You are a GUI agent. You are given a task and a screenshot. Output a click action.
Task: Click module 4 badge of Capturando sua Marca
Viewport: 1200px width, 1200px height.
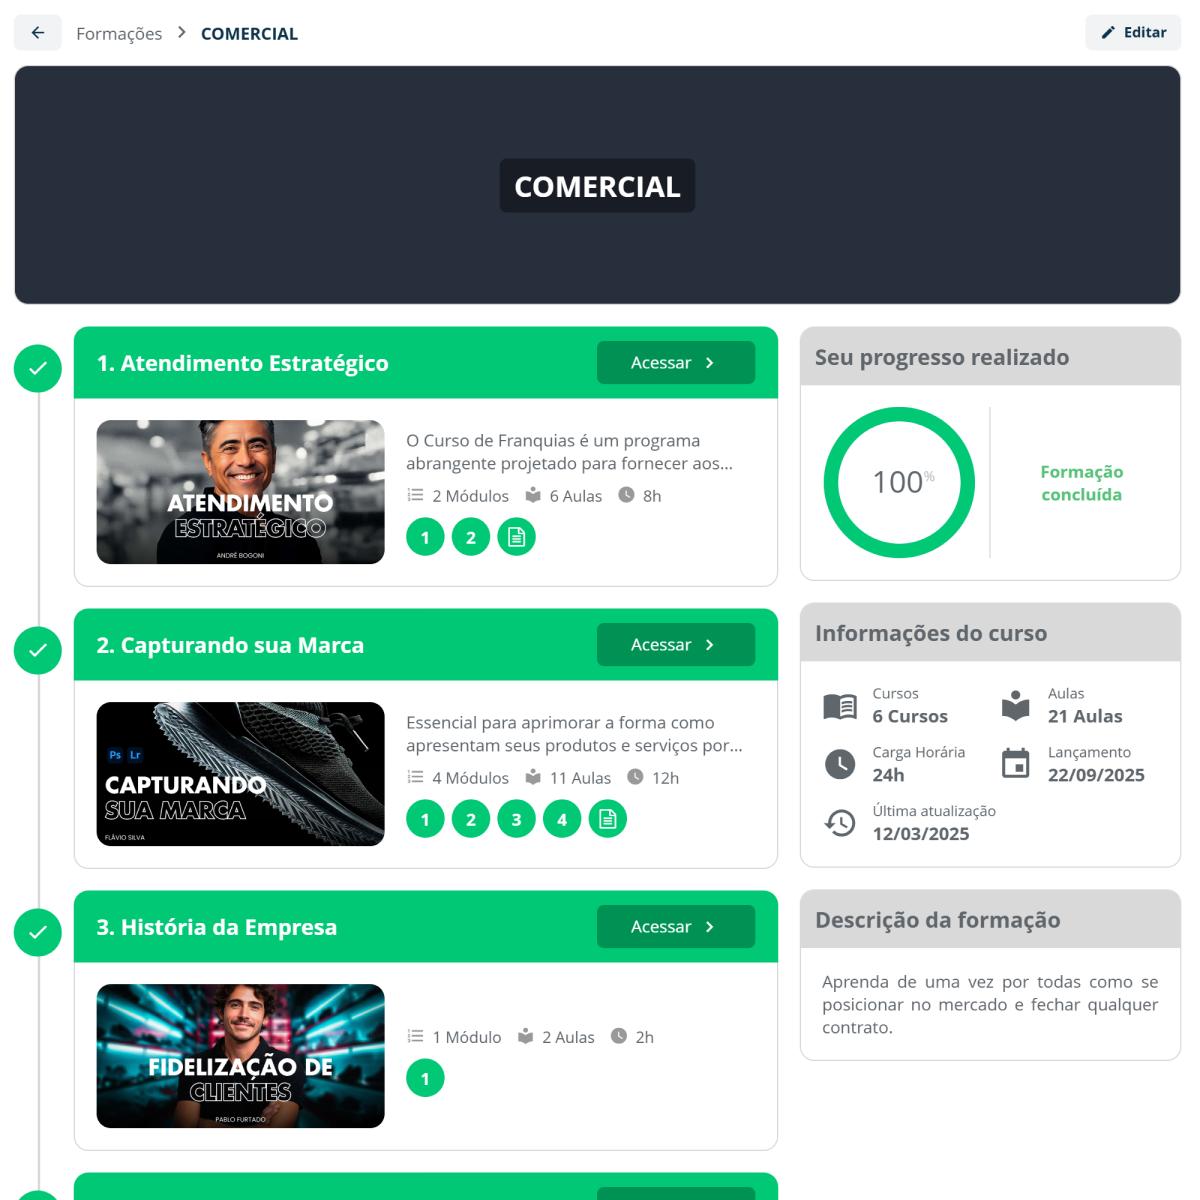[x=561, y=818]
